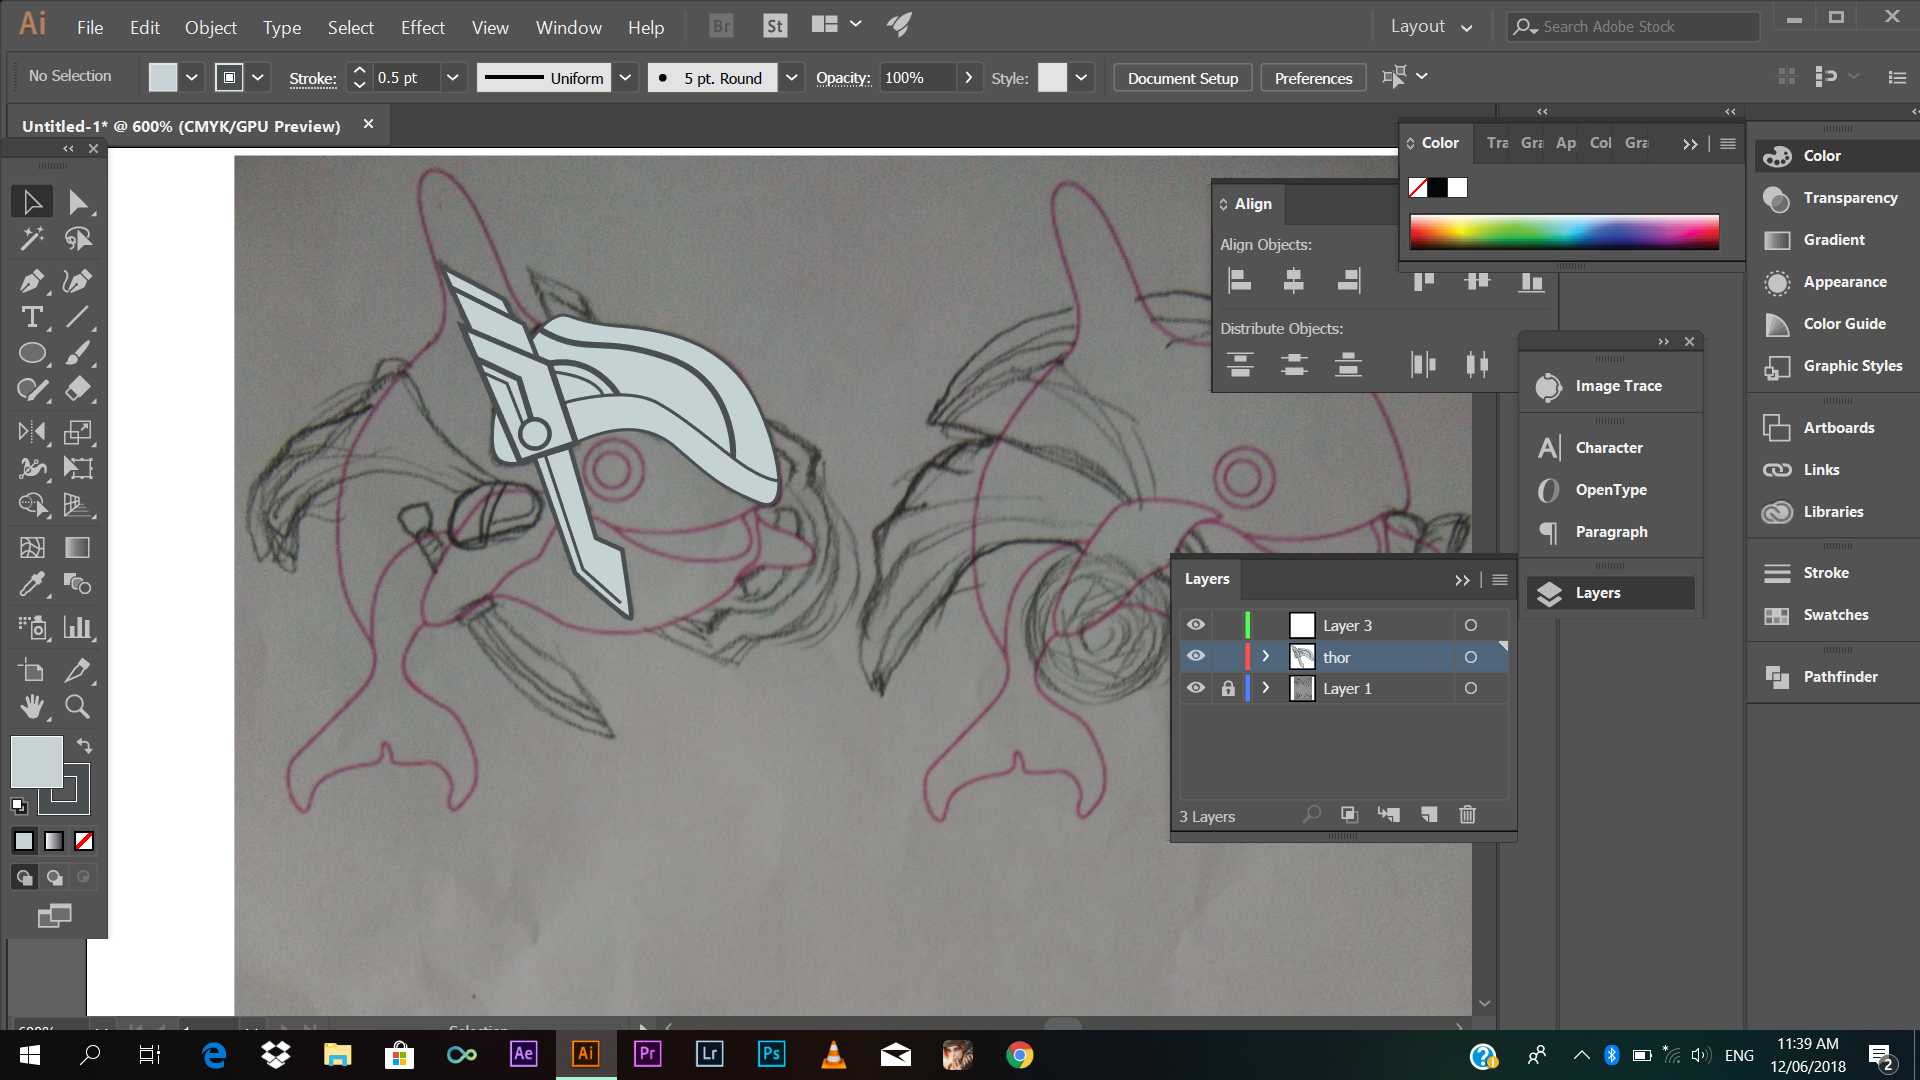Hide Layer 1 visibility eye
Image resolution: width=1920 pixels, height=1080 pixels.
1196,688
